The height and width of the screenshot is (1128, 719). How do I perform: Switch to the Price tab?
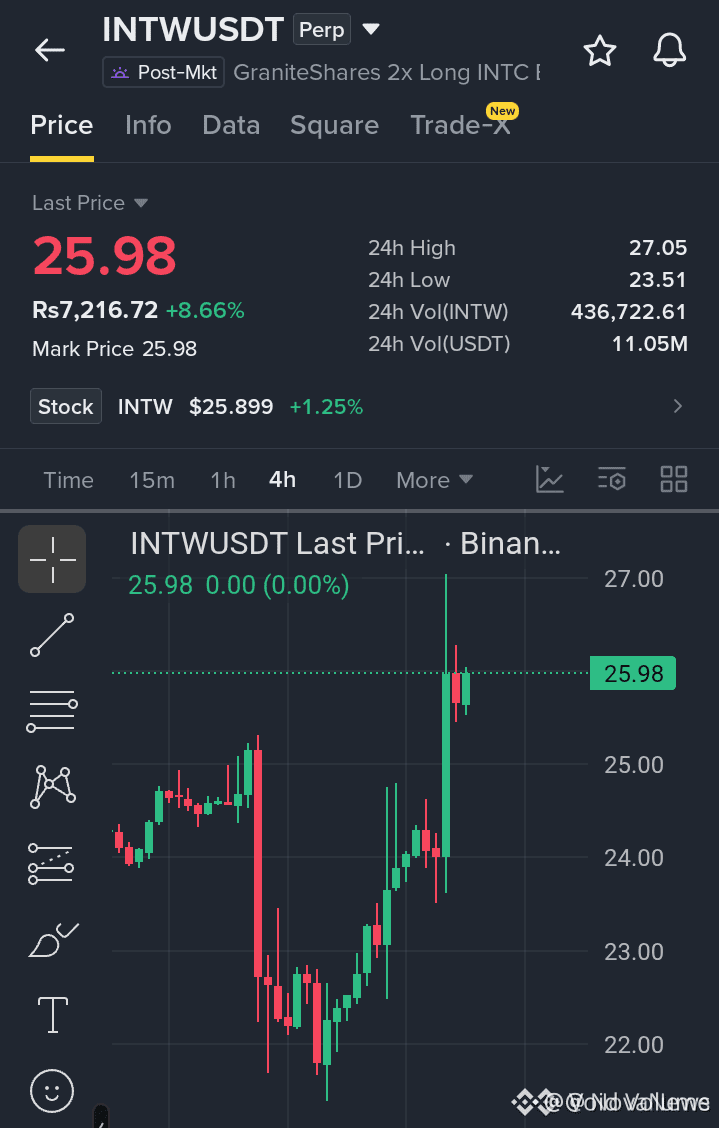(x=62, y=125)
